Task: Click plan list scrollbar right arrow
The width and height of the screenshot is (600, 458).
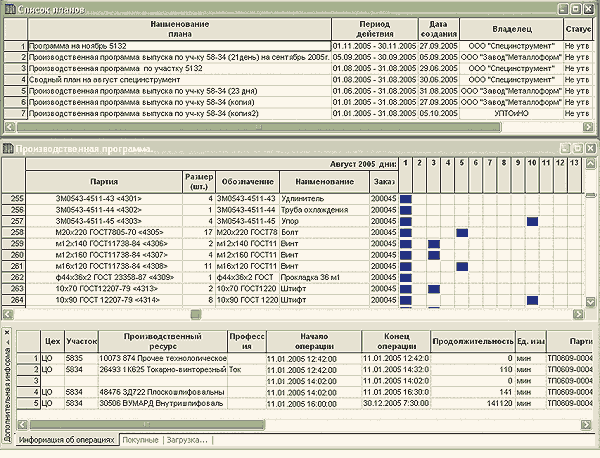Action: (588, 127)
